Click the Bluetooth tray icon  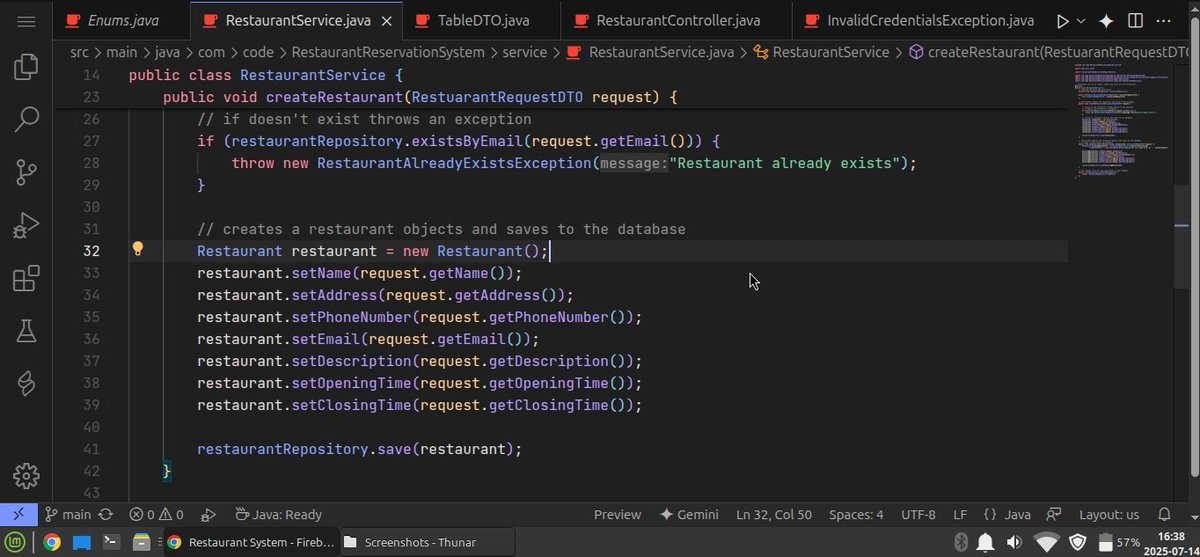point(961,542)
